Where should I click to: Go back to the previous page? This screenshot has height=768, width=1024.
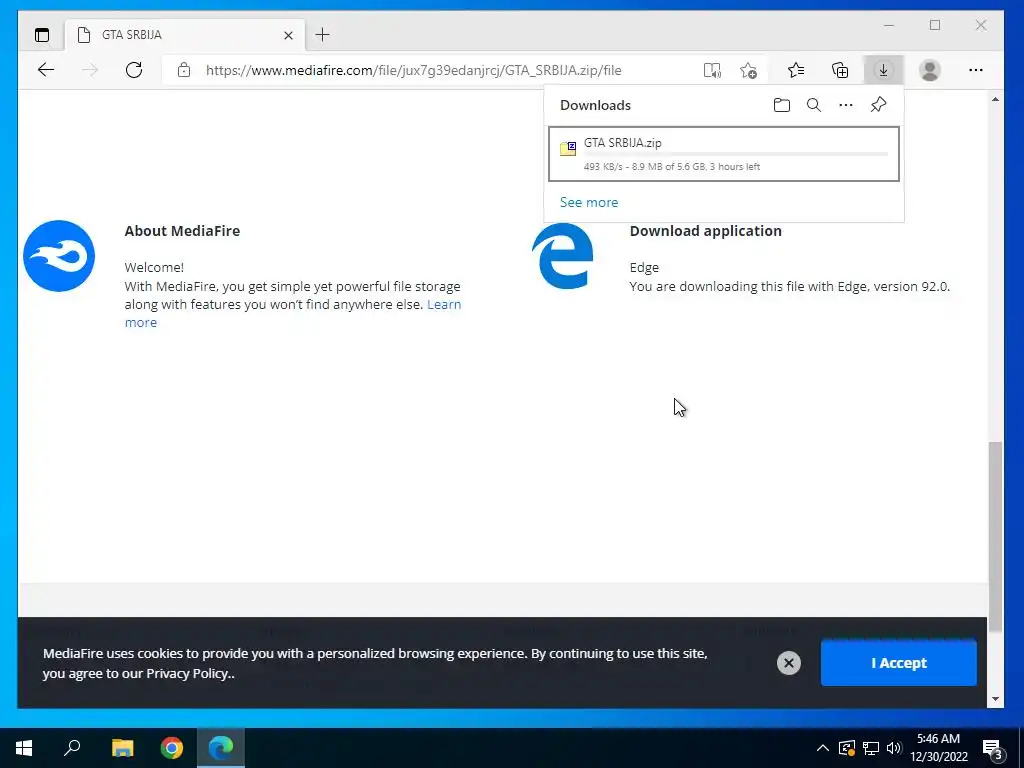point(46,70)
